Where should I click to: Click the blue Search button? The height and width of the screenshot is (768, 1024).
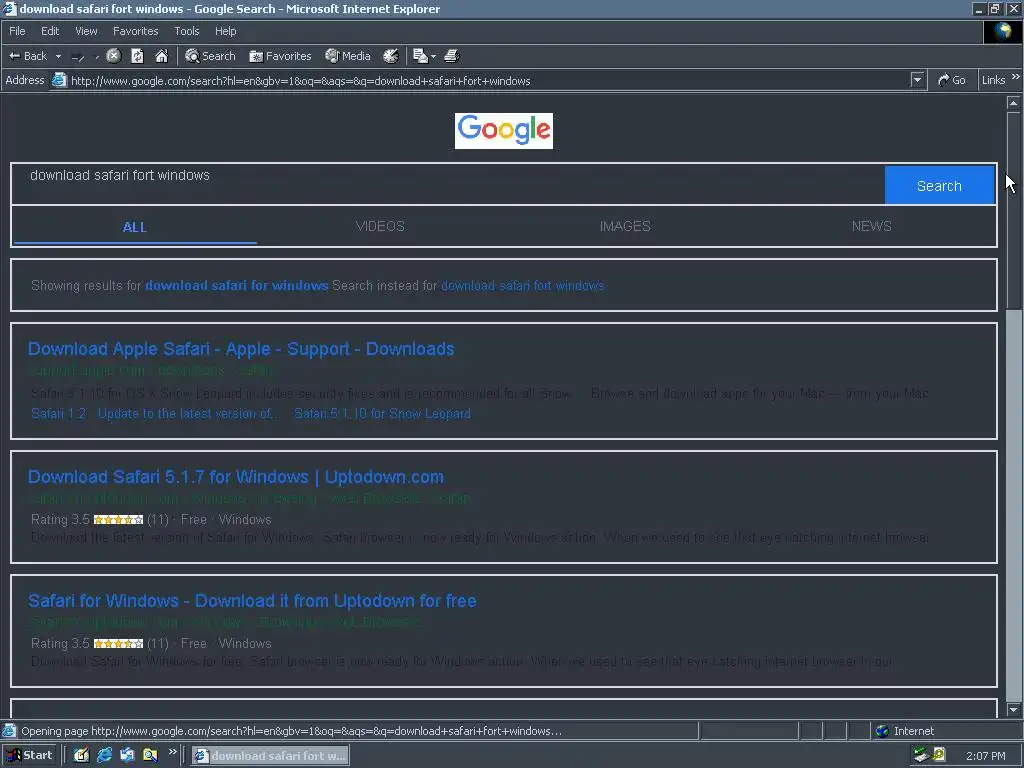pyautogui.click(x=939, y=185)
